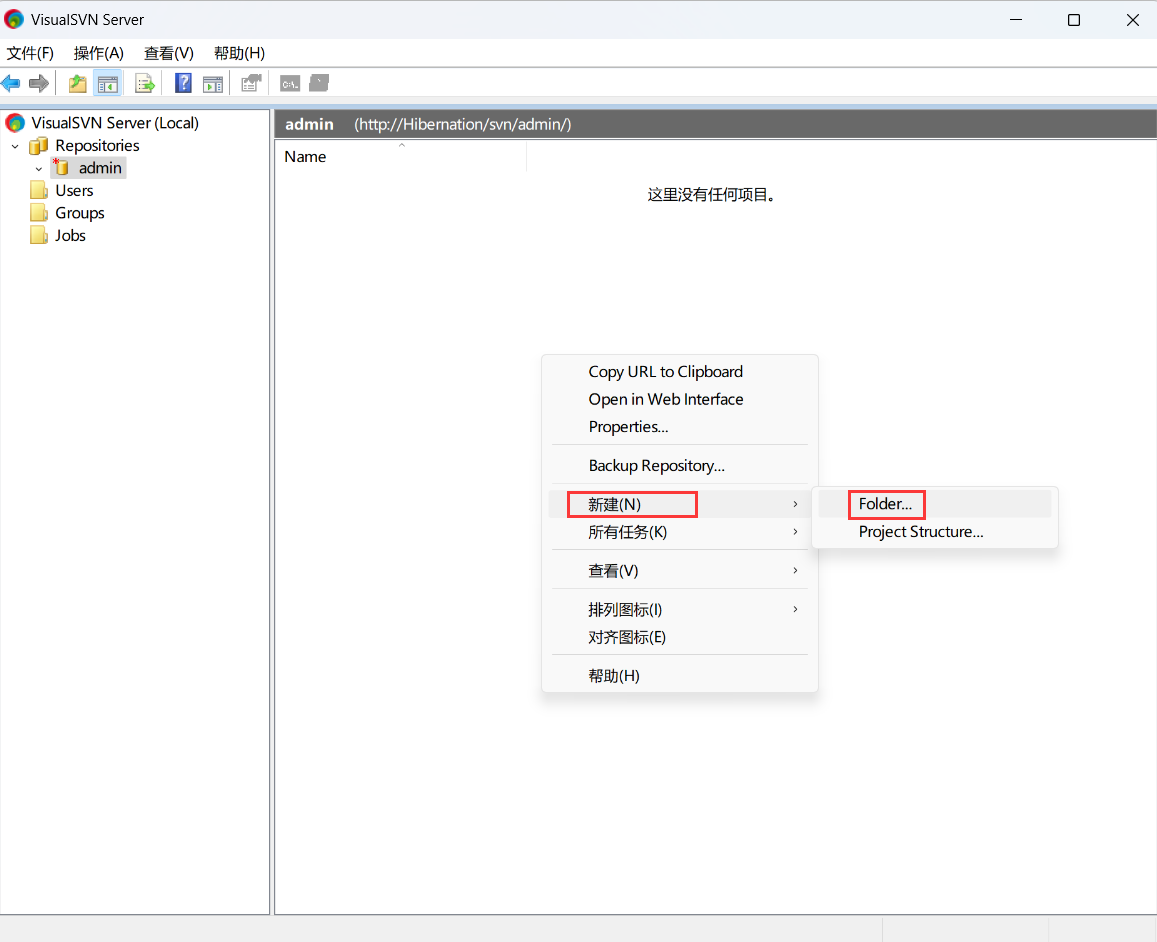
Task: Collapse the admin repository tree node
Action: point(39,169)
